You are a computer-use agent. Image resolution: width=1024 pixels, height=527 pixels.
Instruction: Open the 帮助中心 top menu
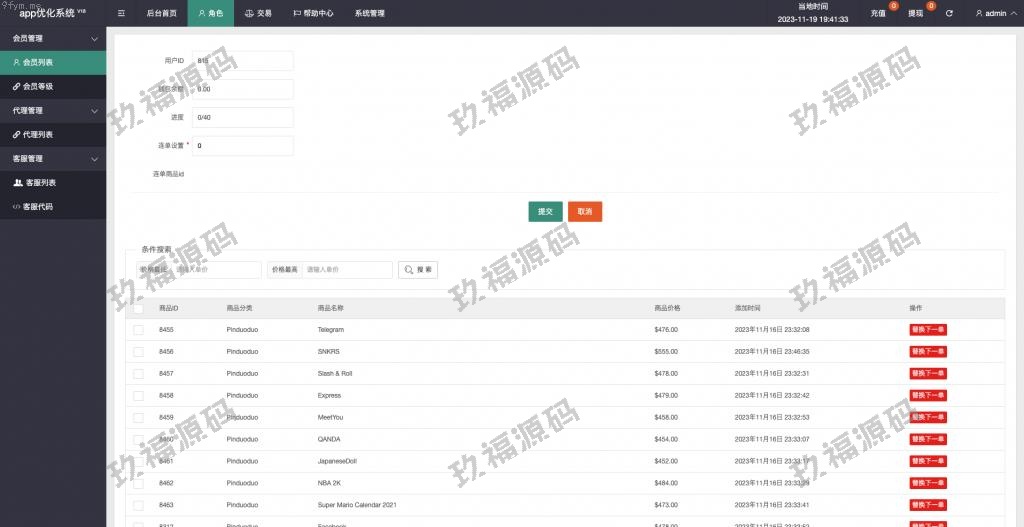tap(313, 13)
